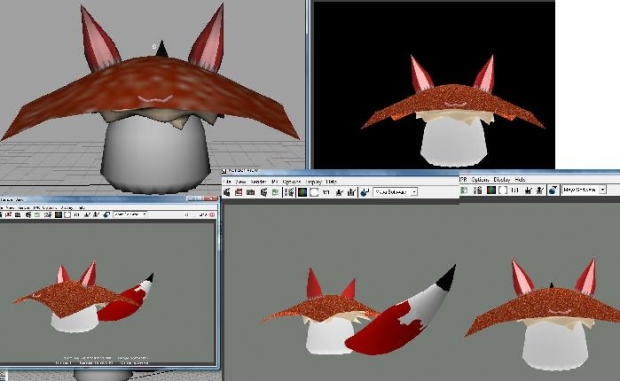Click renderer dropdown arrow in right Render View
620x381 pixels.
[603, 190]
